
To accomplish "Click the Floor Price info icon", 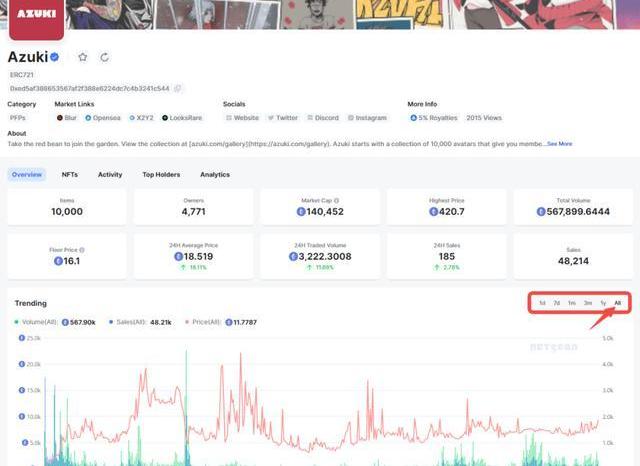I will click(82, 250).
